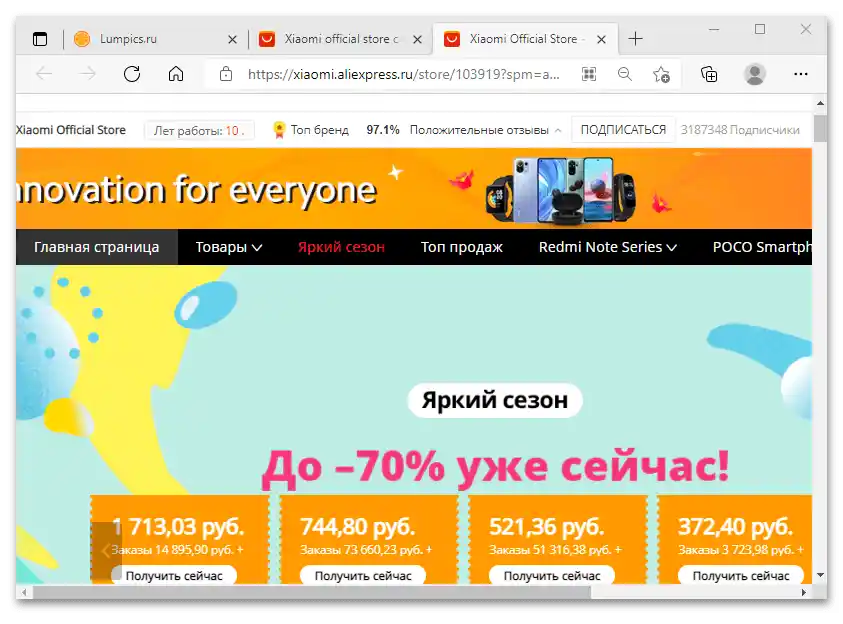The width and height of the screenshot is (843, 624).
Task: Close the active Xiaomi Official Store tab
Action: [602, 39]
